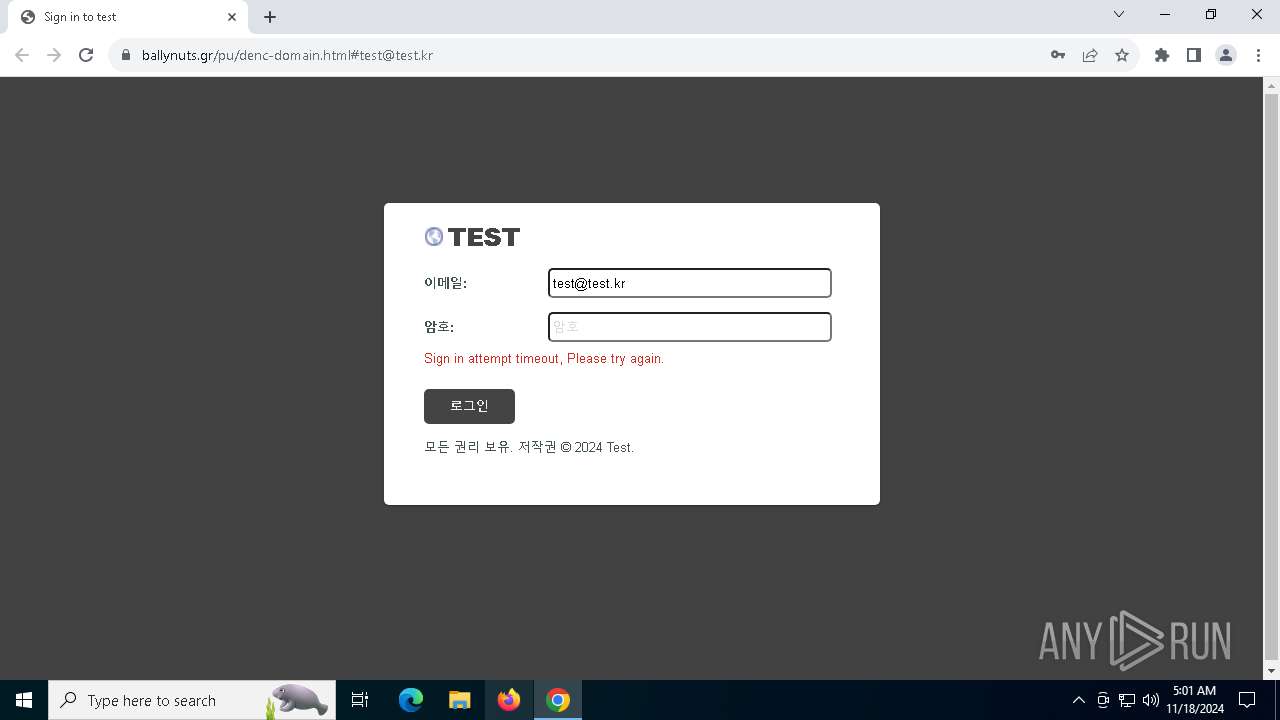This screenshot has height=720, width=1280.
Task: Click the network icon in the tray
Action: tap(1127, 700)
